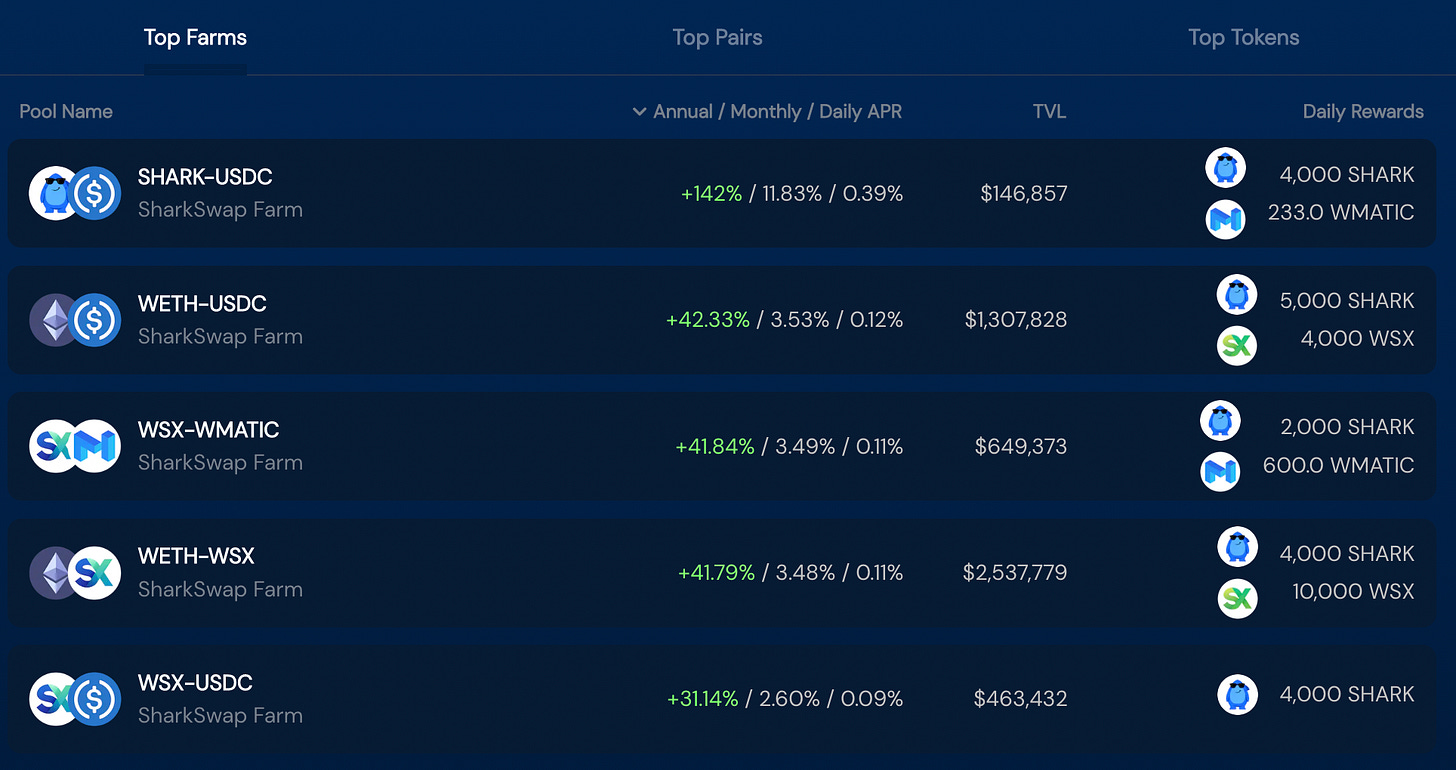Click shark reward icon in the WSX-USDC row
1456x770 pixels.
(x=1237, y=694)
